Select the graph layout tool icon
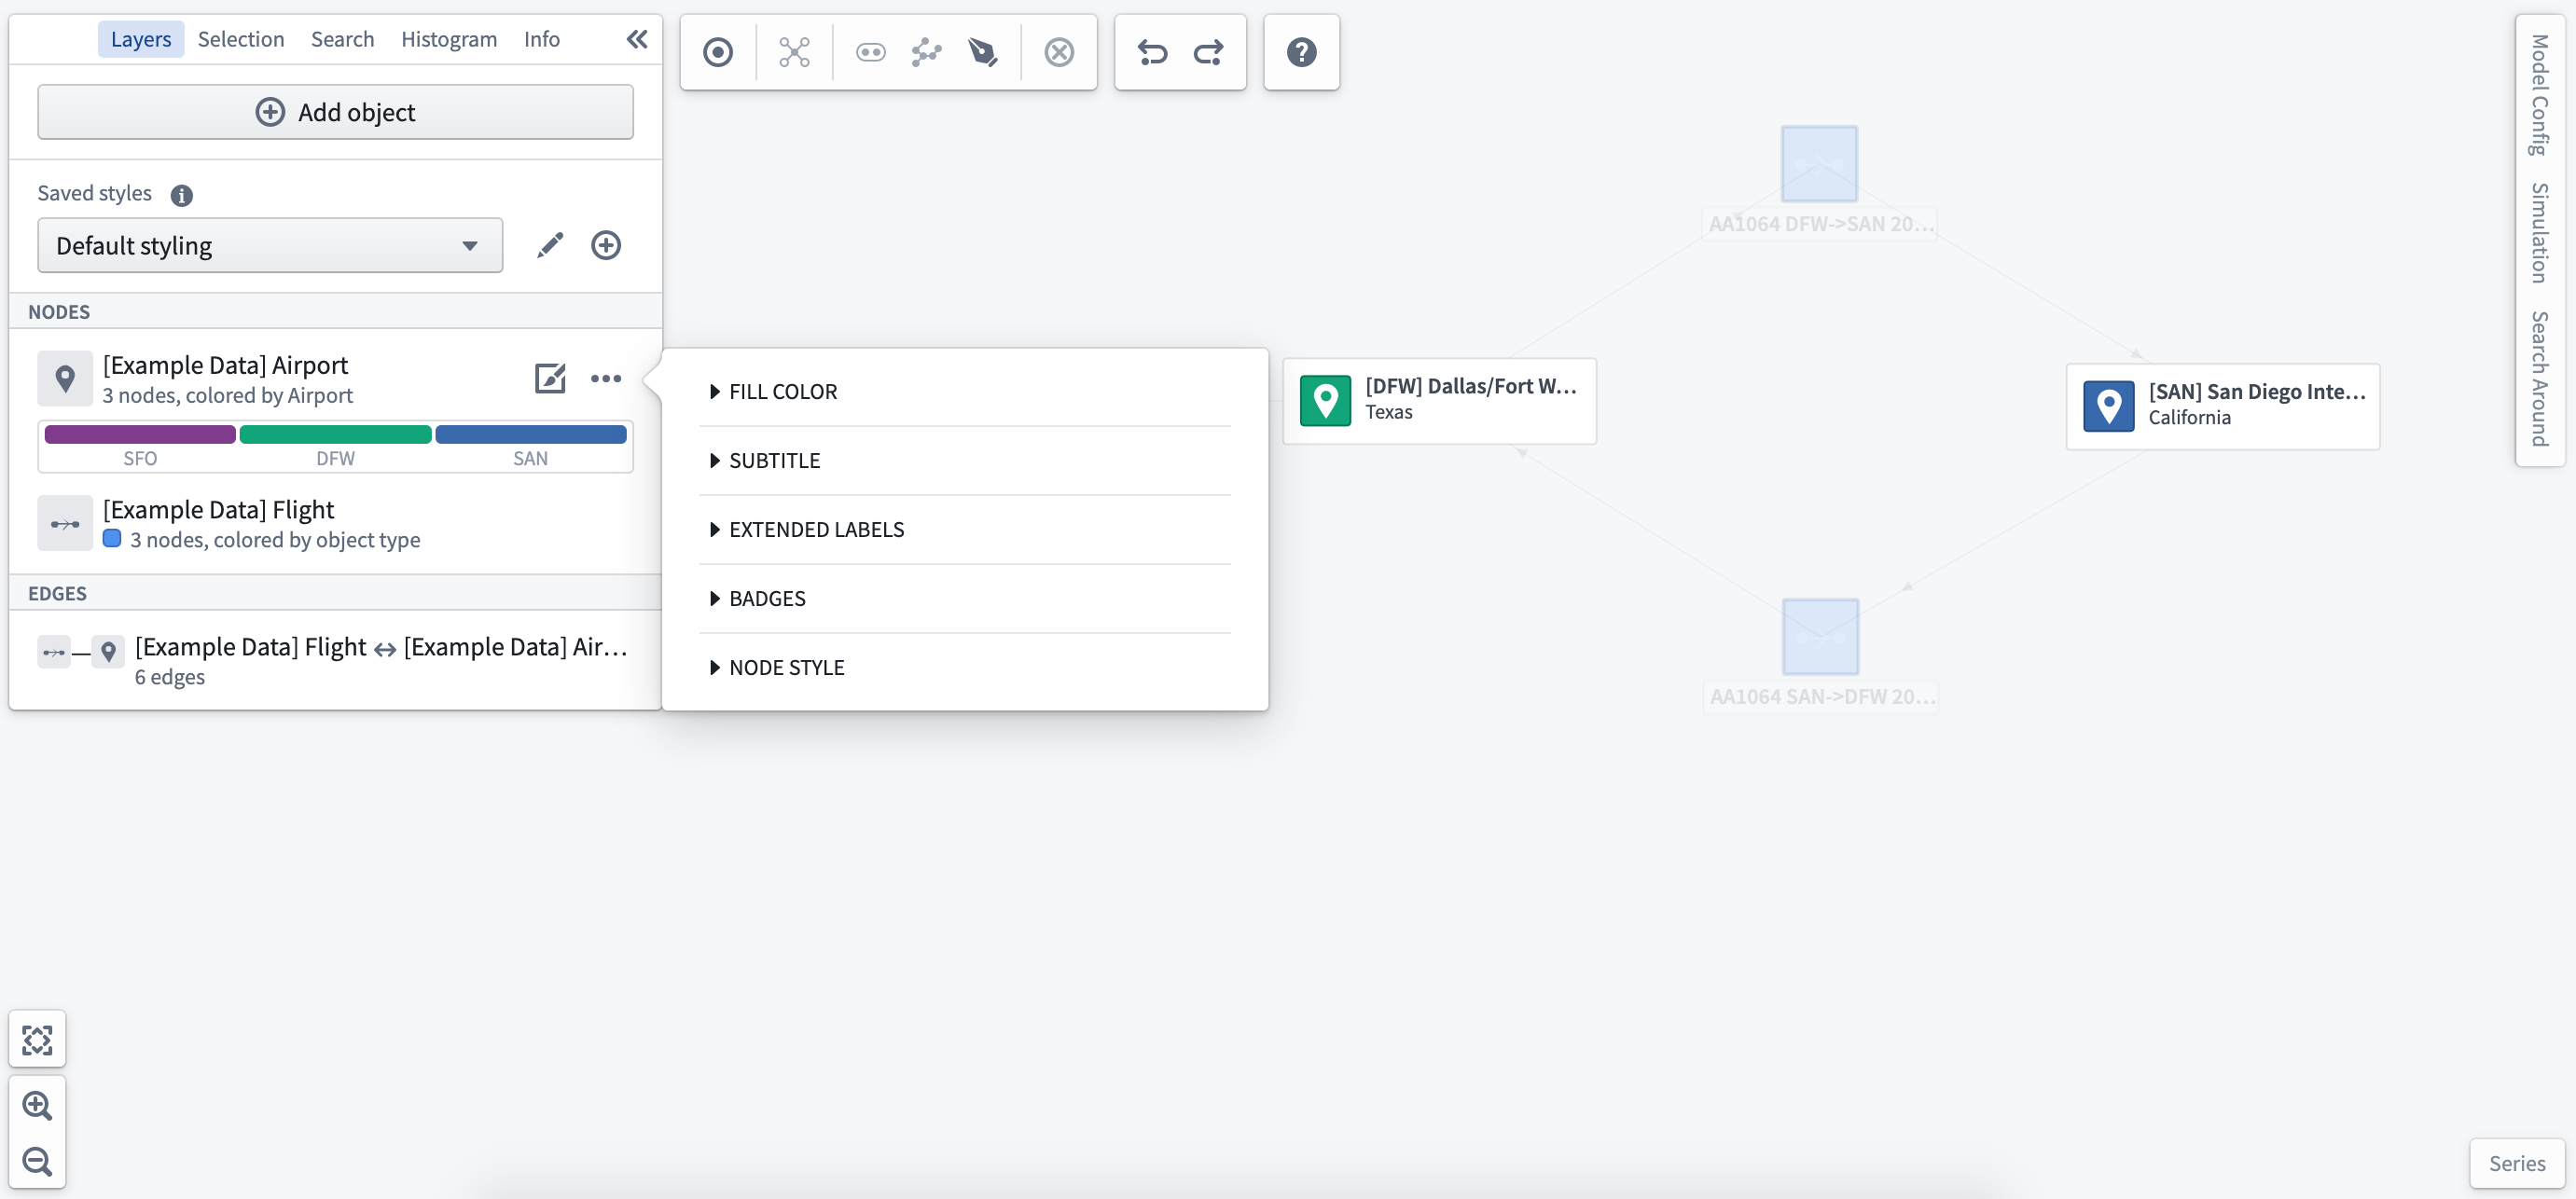This screenshot has height=1199, width=2576. pos(794,52)
